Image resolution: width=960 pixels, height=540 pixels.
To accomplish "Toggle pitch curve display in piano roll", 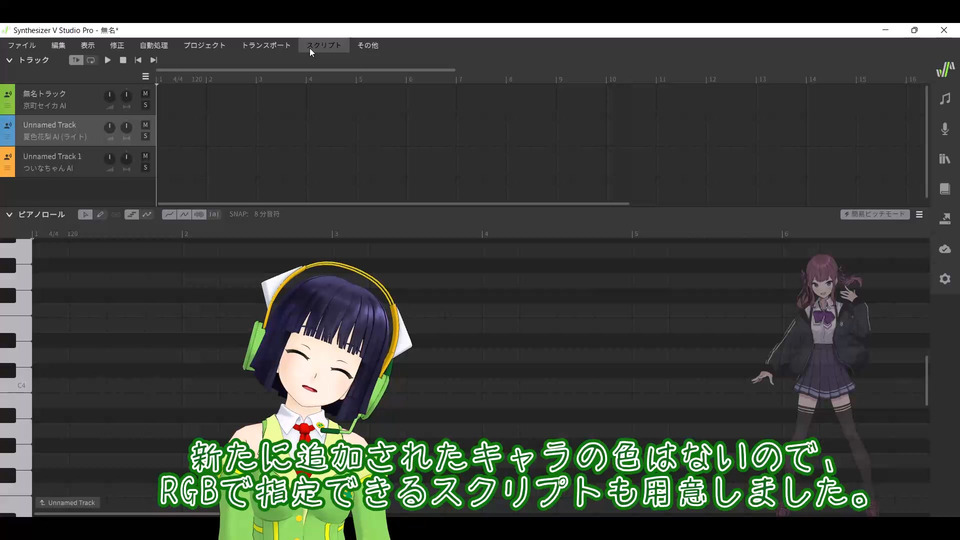I will [169, 214].
